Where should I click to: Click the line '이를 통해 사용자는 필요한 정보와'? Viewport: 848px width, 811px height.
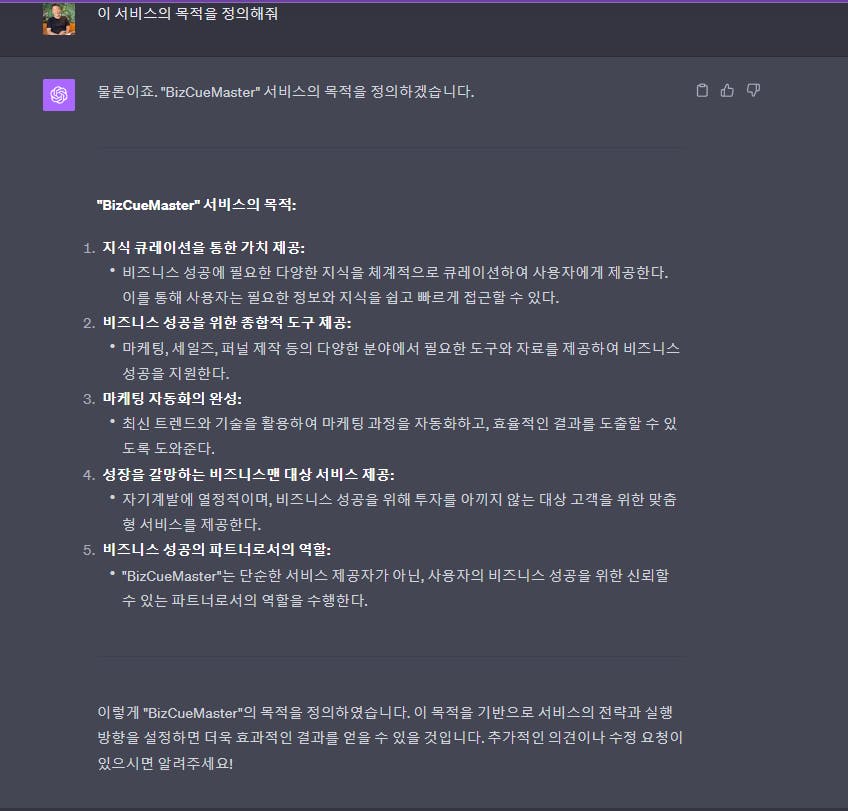point(341,297)
